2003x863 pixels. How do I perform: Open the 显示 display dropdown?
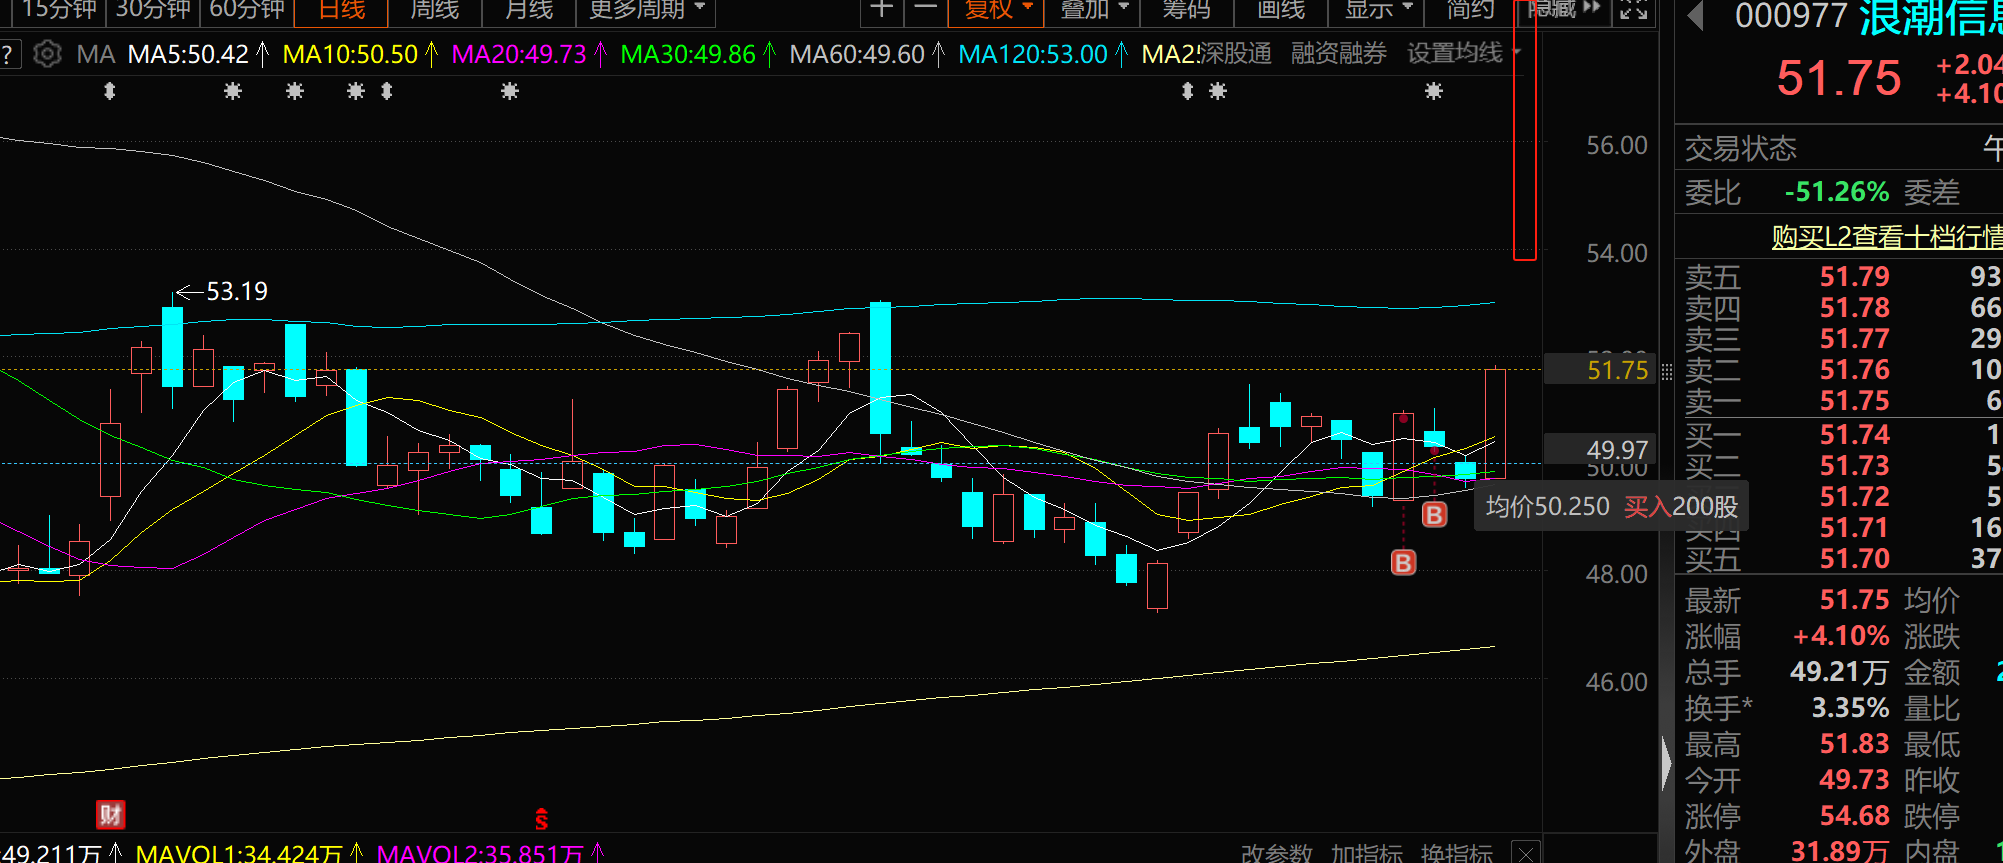pos(1379,10)
